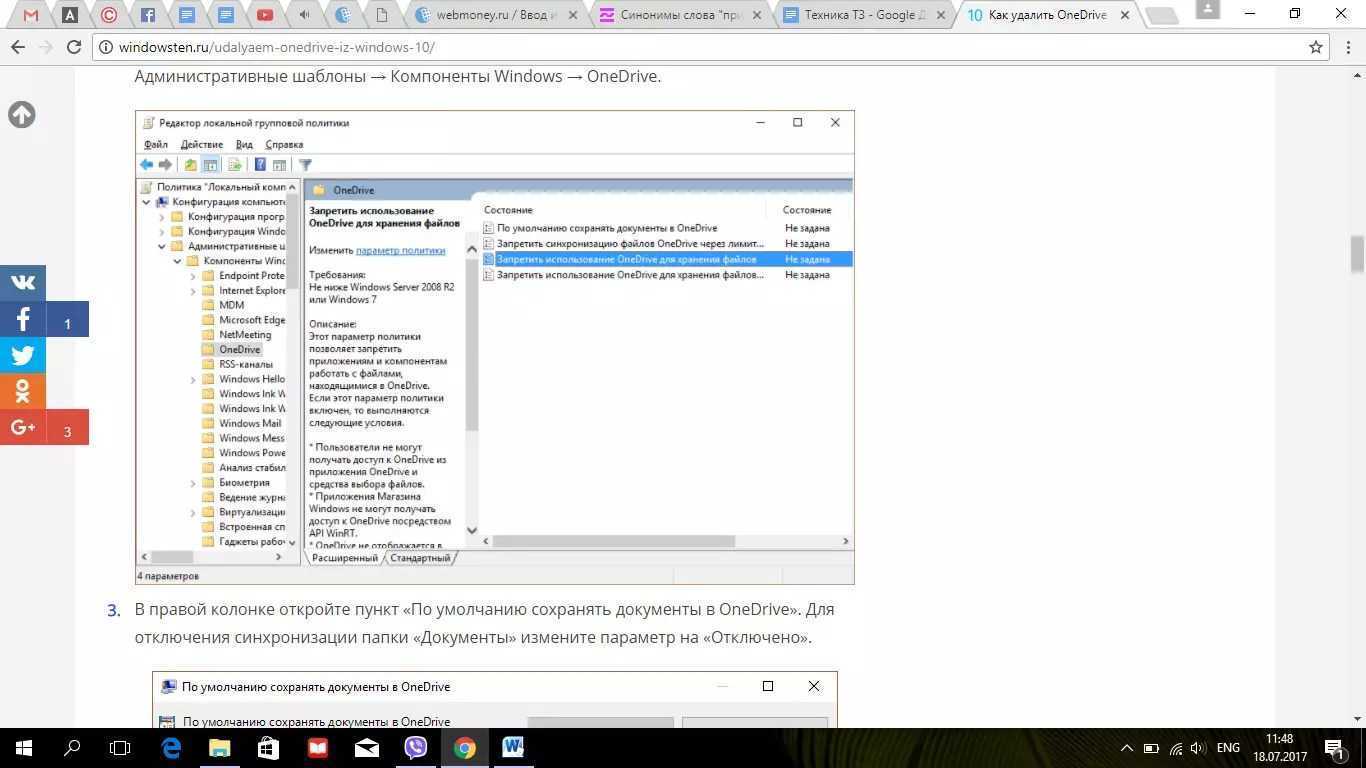Open the pinned Facebook tab
This screenshot has width=1366, height=768.
148,15
